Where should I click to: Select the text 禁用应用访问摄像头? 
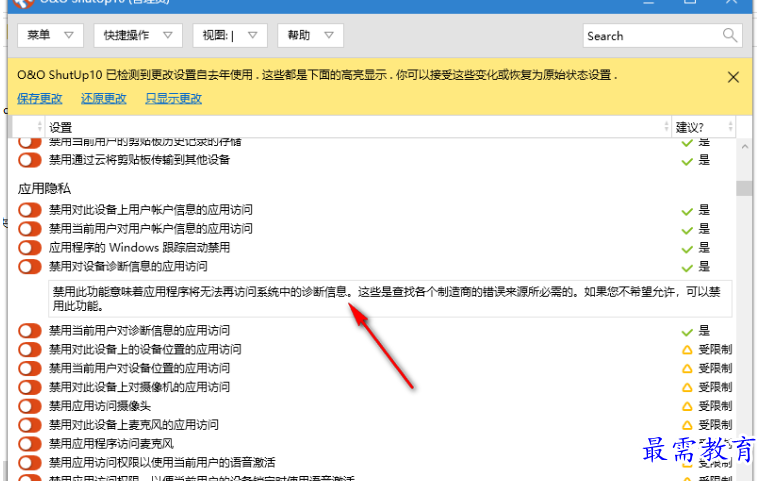100,406
